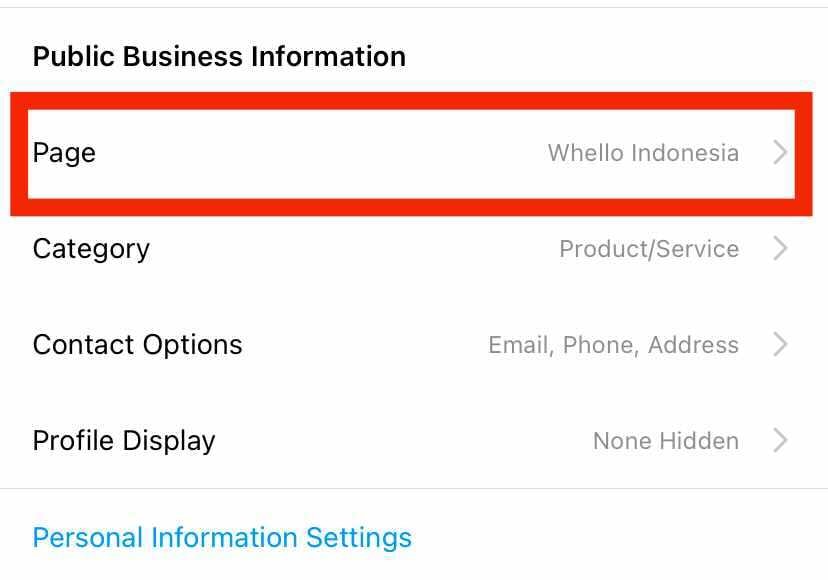Click the arrow beside Email, Phone, Address

click(x=781, y=345)
